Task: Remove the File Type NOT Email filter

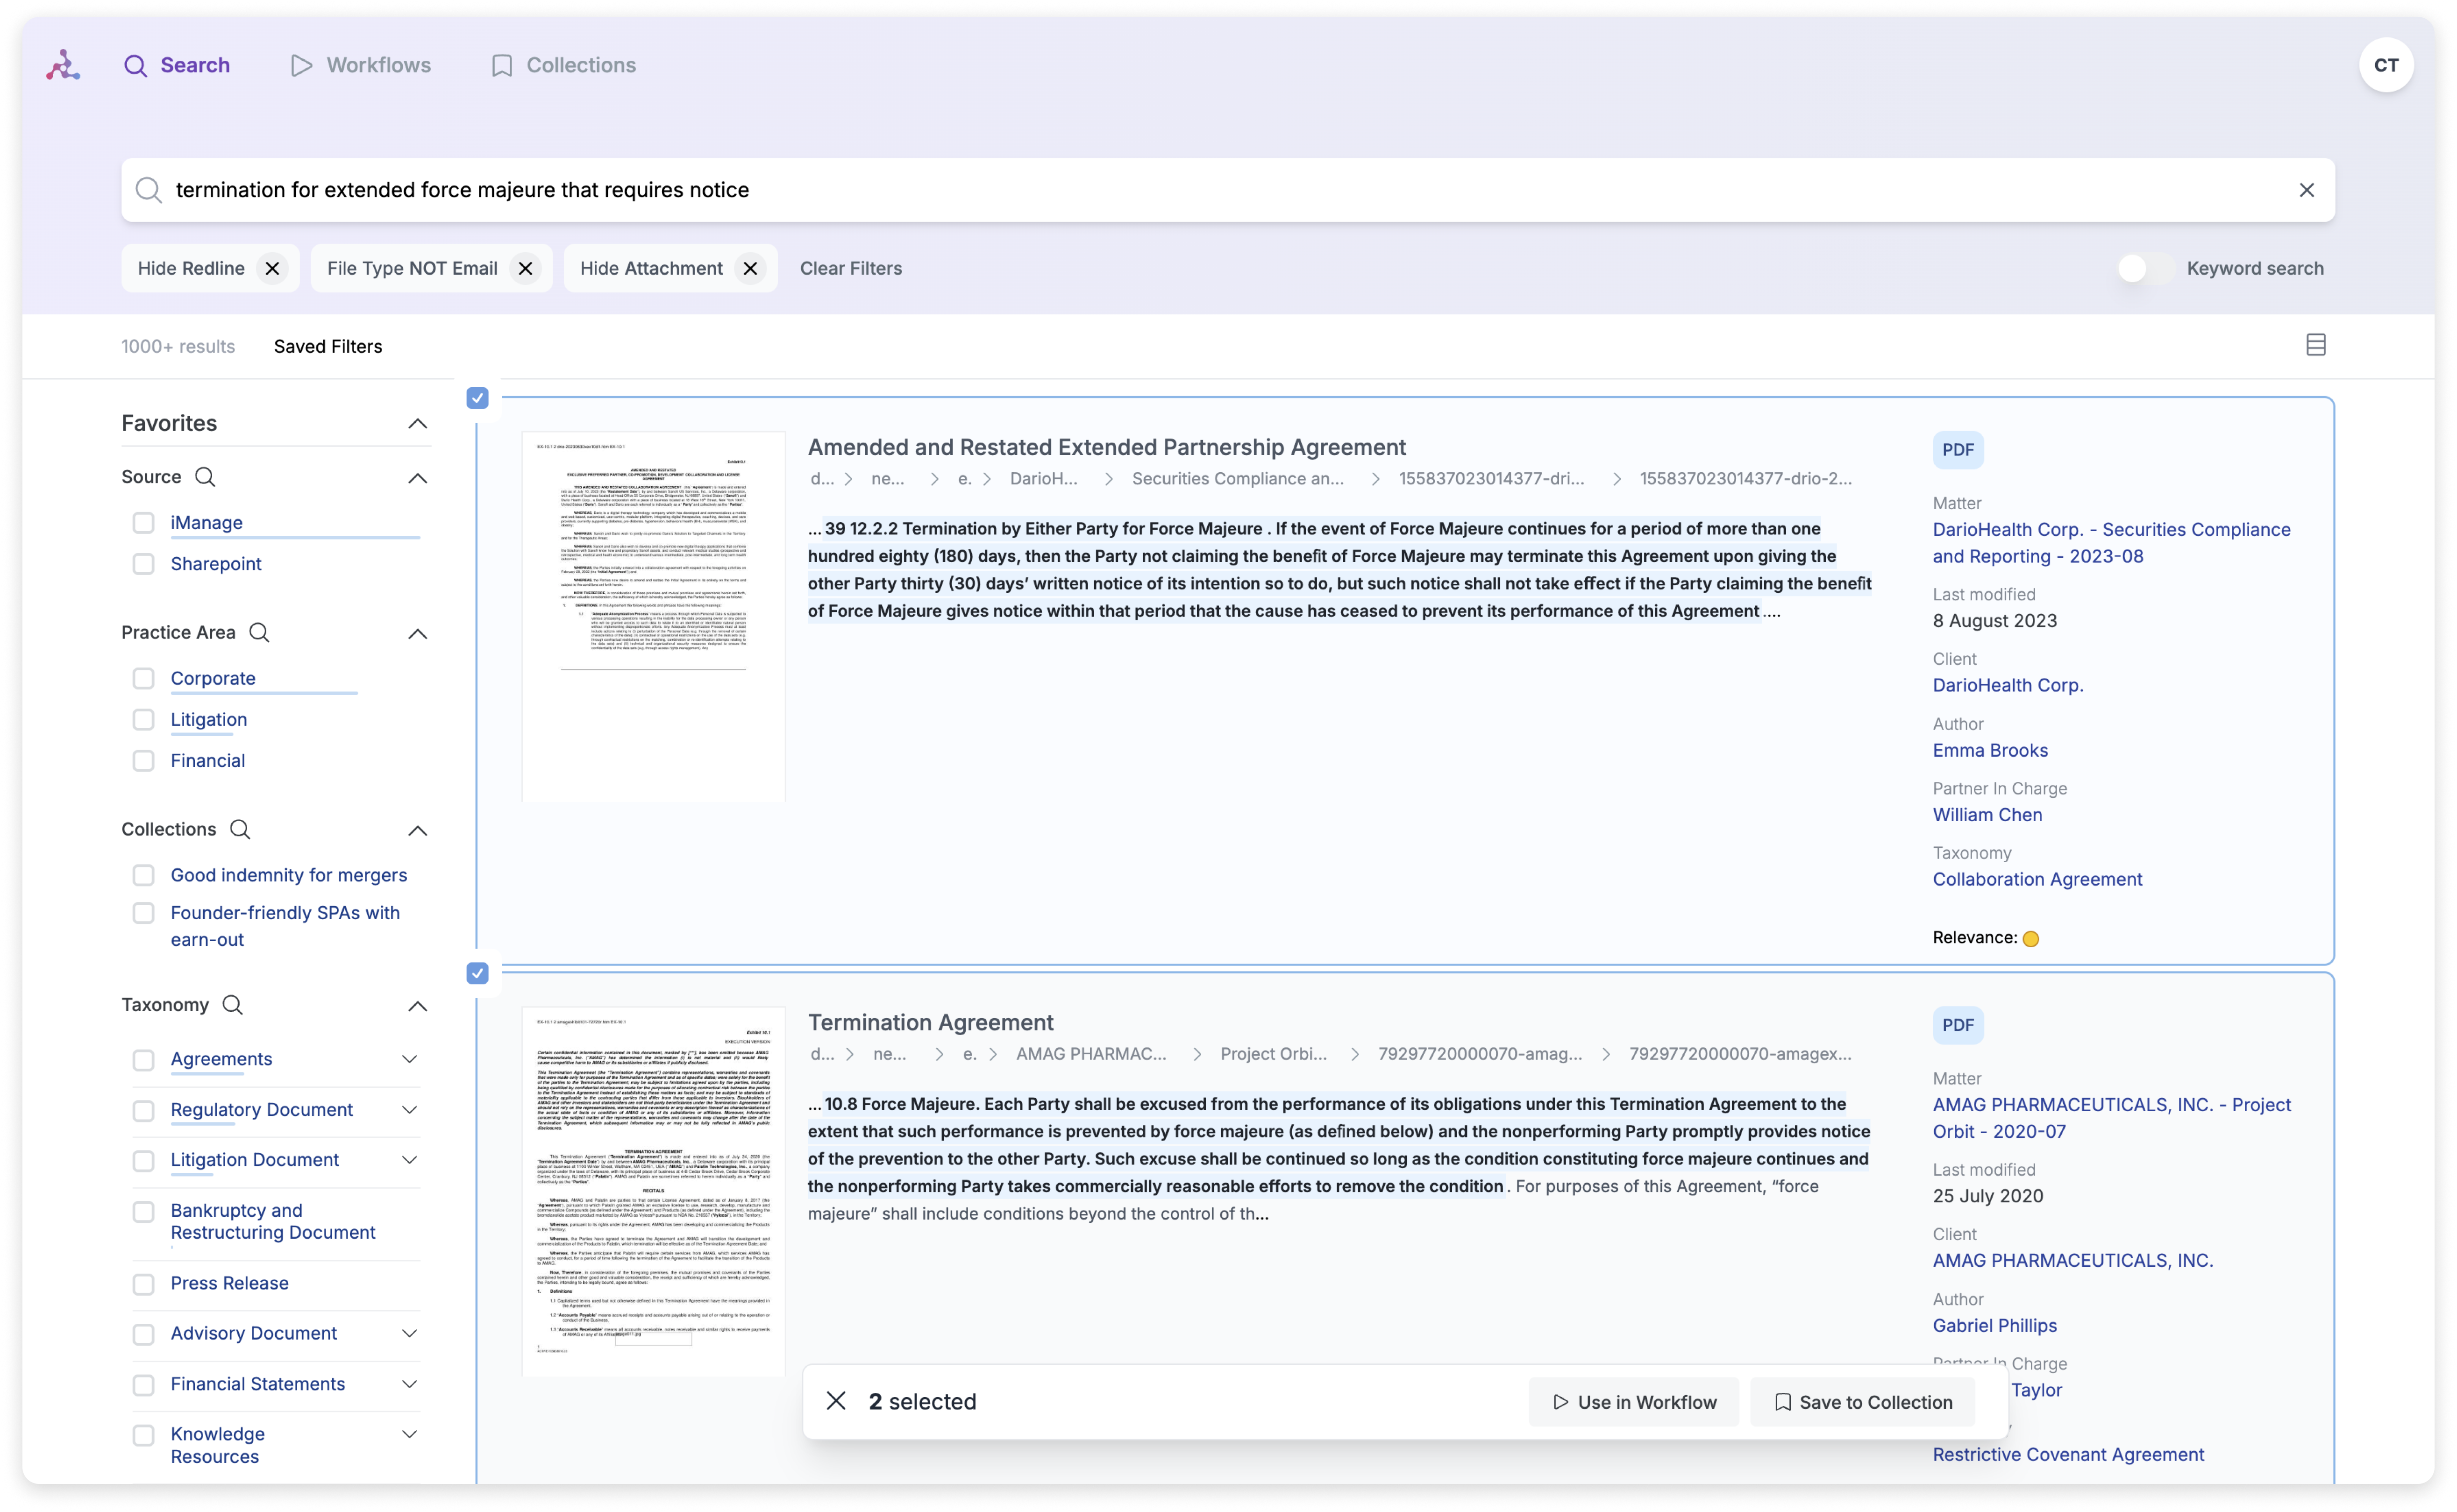Action: [525, 268]
